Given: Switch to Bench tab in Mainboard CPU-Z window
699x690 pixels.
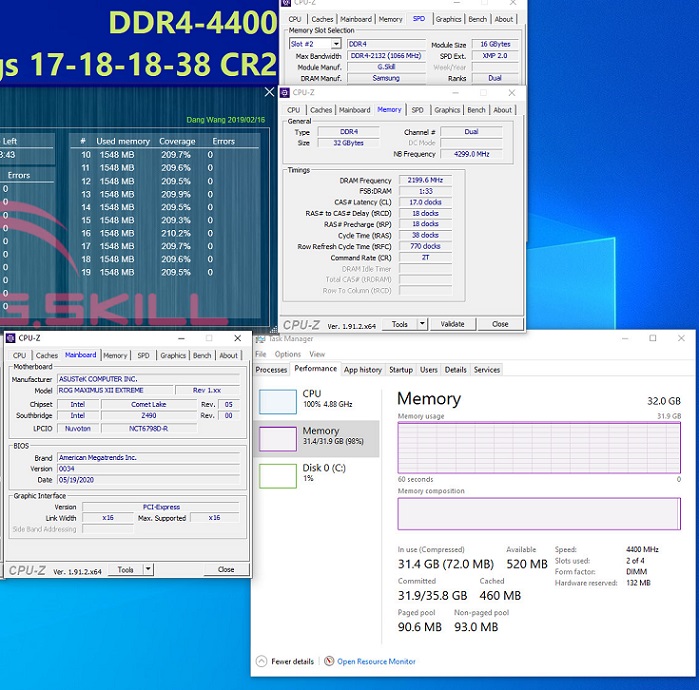Looking at the screenshot, I should click(x=202, y=355).
